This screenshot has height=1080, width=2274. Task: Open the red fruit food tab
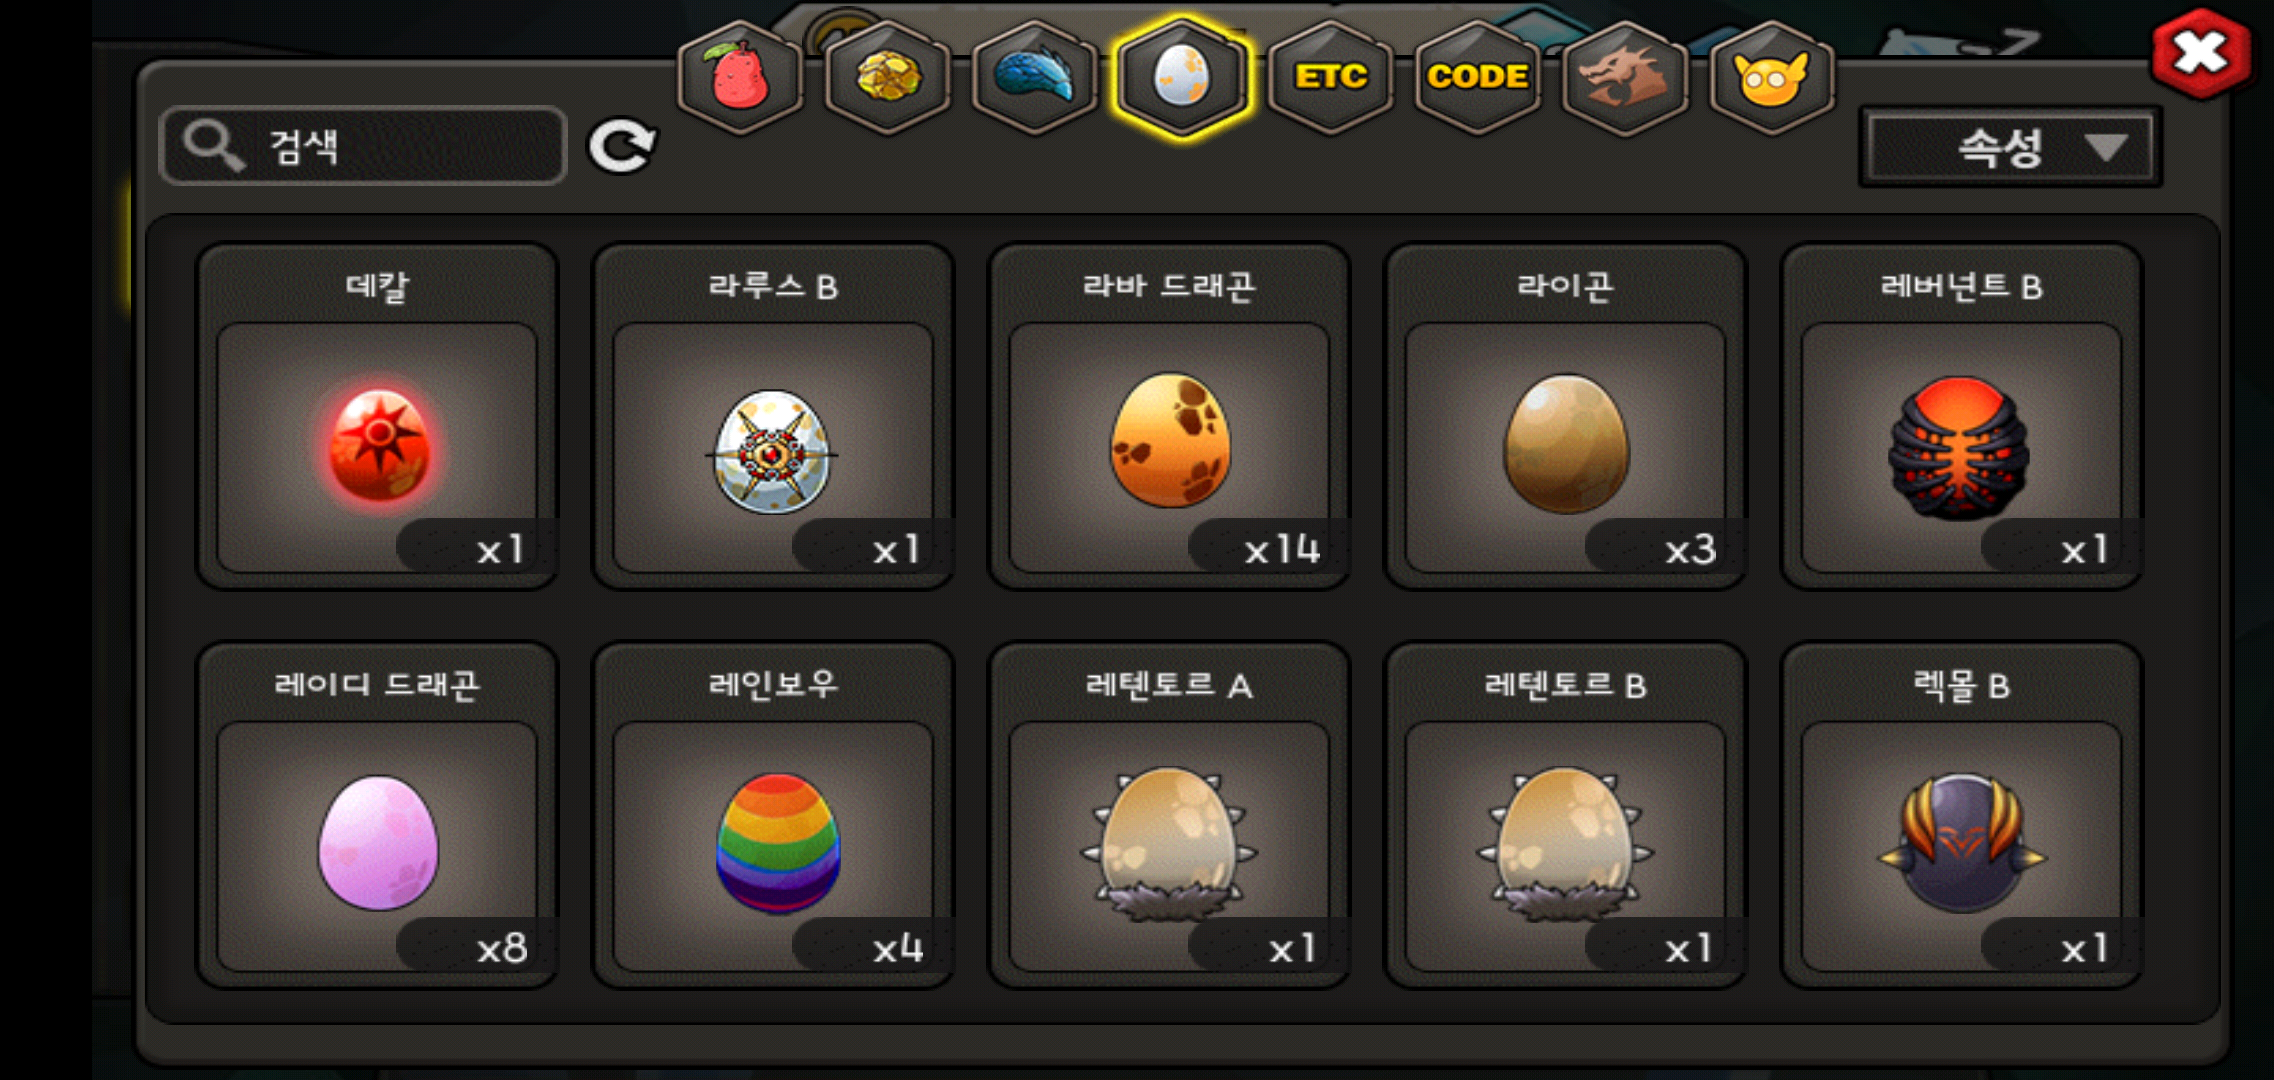[740, 77]
